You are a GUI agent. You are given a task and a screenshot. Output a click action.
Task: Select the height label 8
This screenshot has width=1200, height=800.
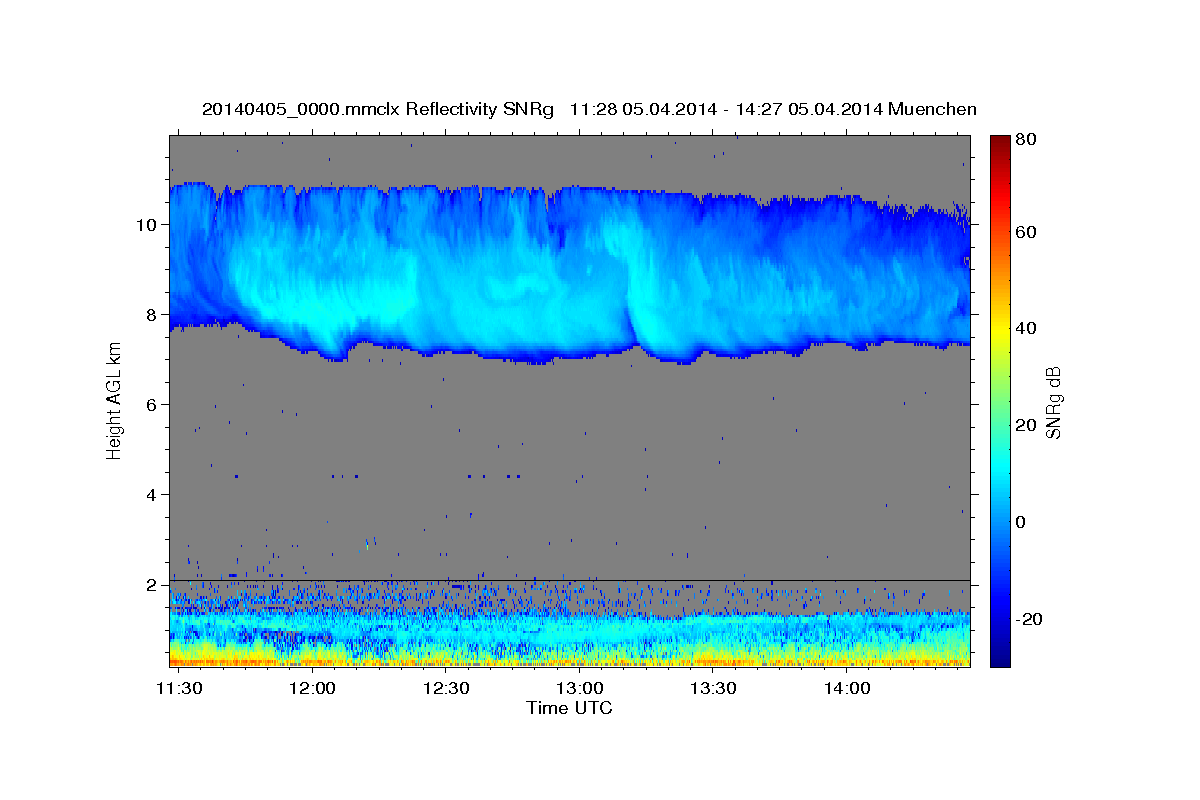click(154, 315)
